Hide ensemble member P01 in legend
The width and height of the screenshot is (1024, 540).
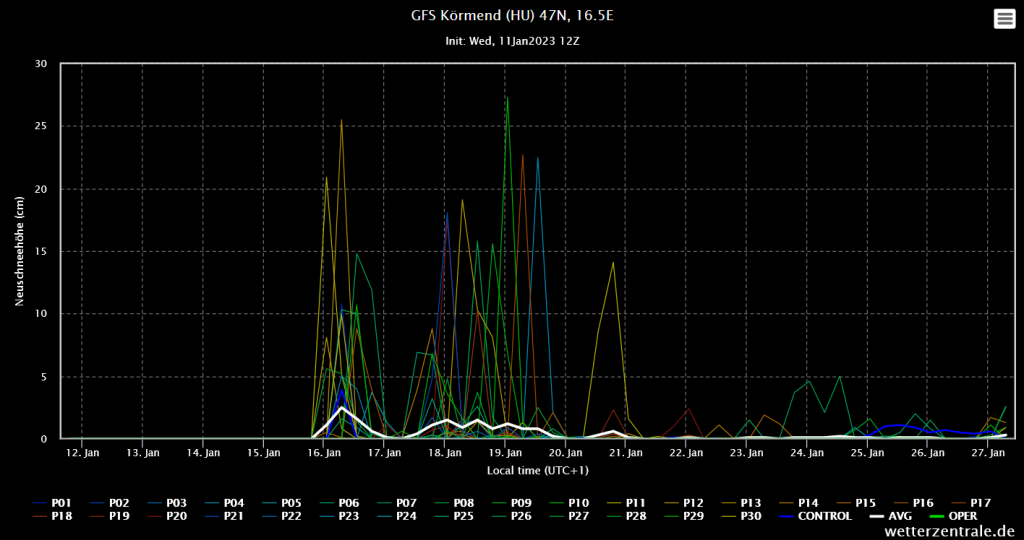tap(62, 502)
